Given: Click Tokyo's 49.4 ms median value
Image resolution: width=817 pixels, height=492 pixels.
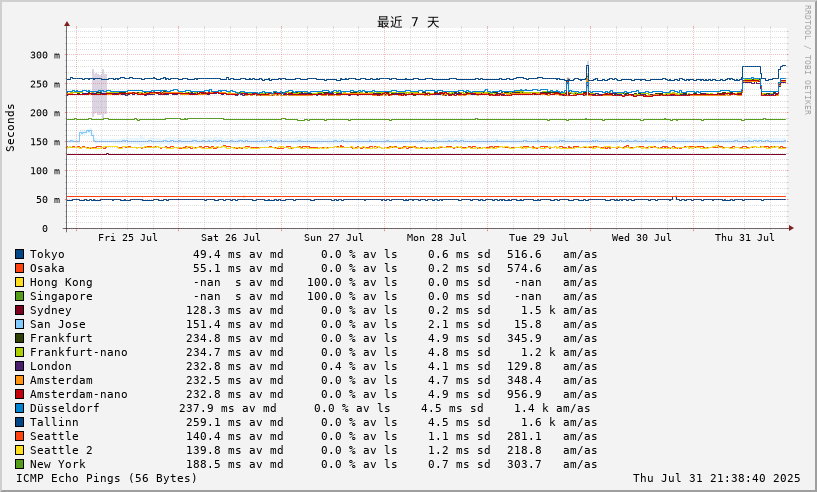Looking at the screenshot, I should click(217, 254).
